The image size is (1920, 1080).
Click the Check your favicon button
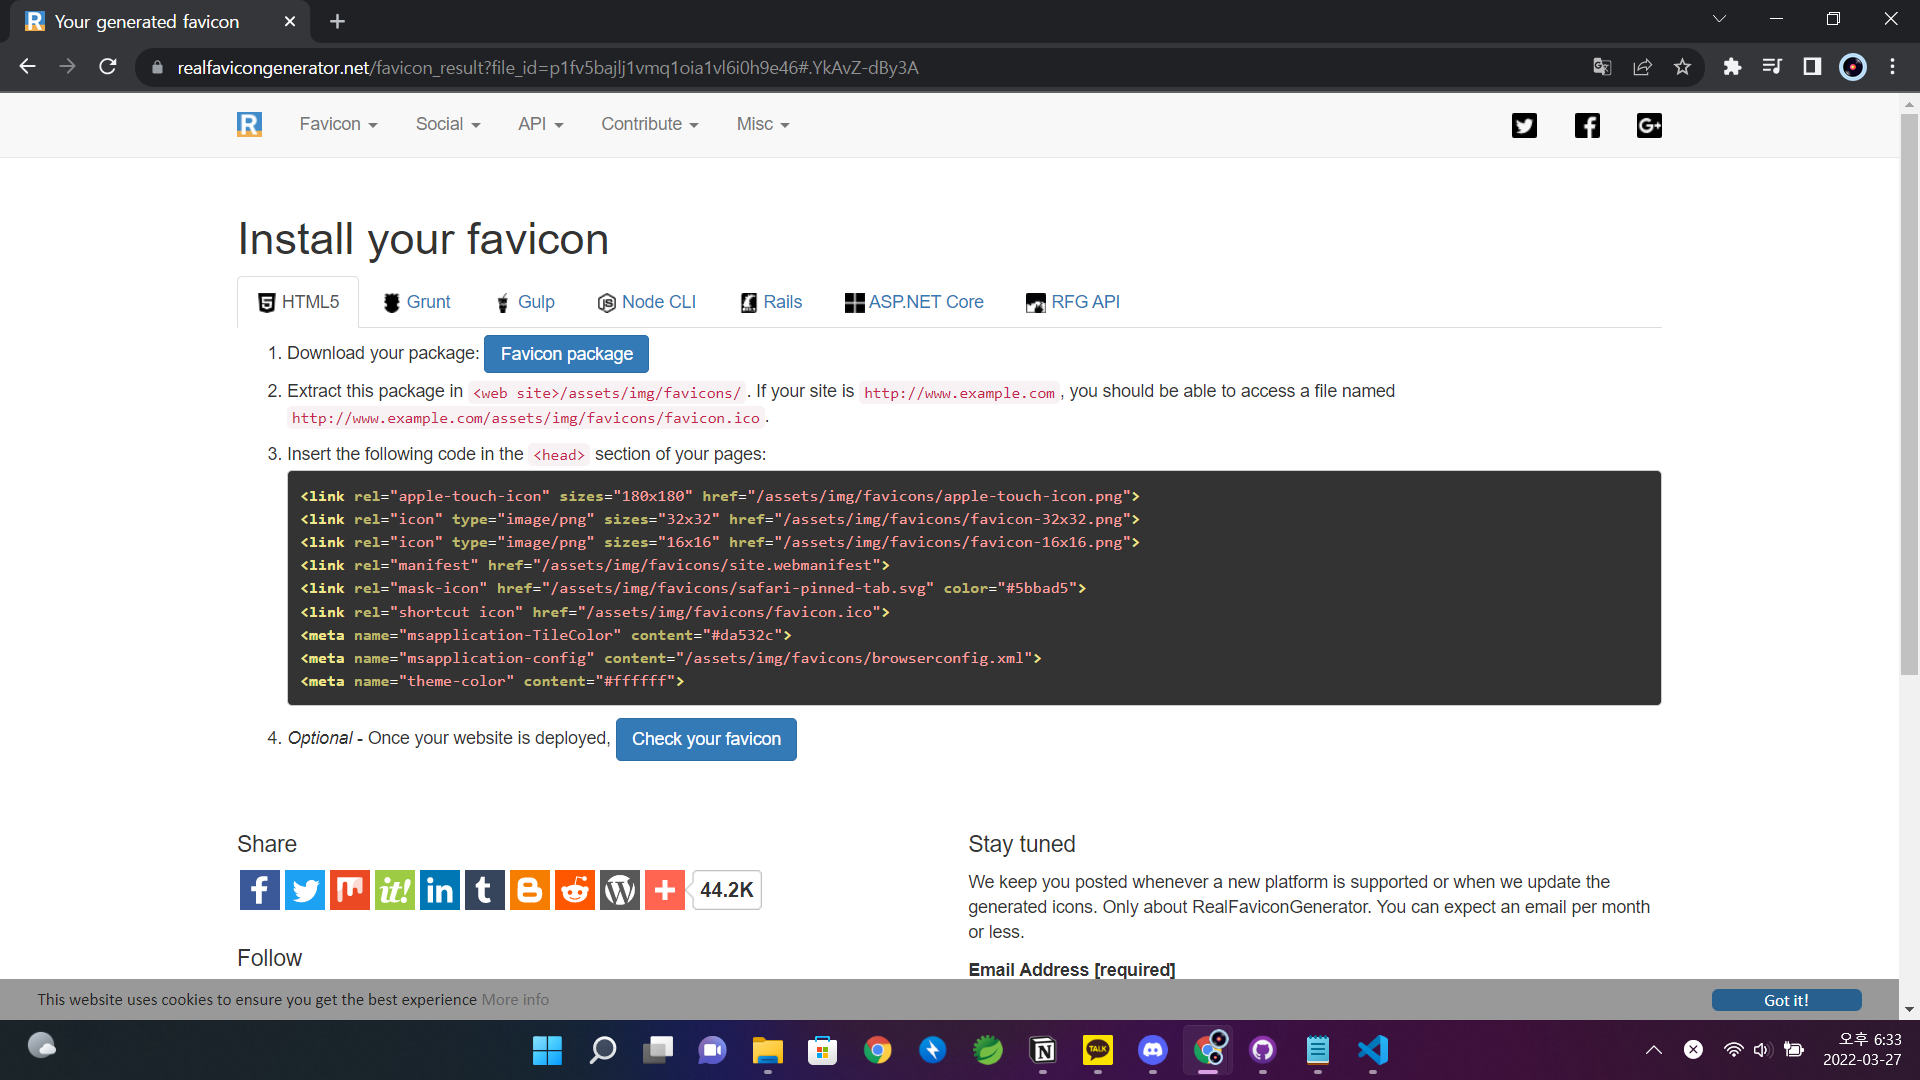tap(706, 739)
